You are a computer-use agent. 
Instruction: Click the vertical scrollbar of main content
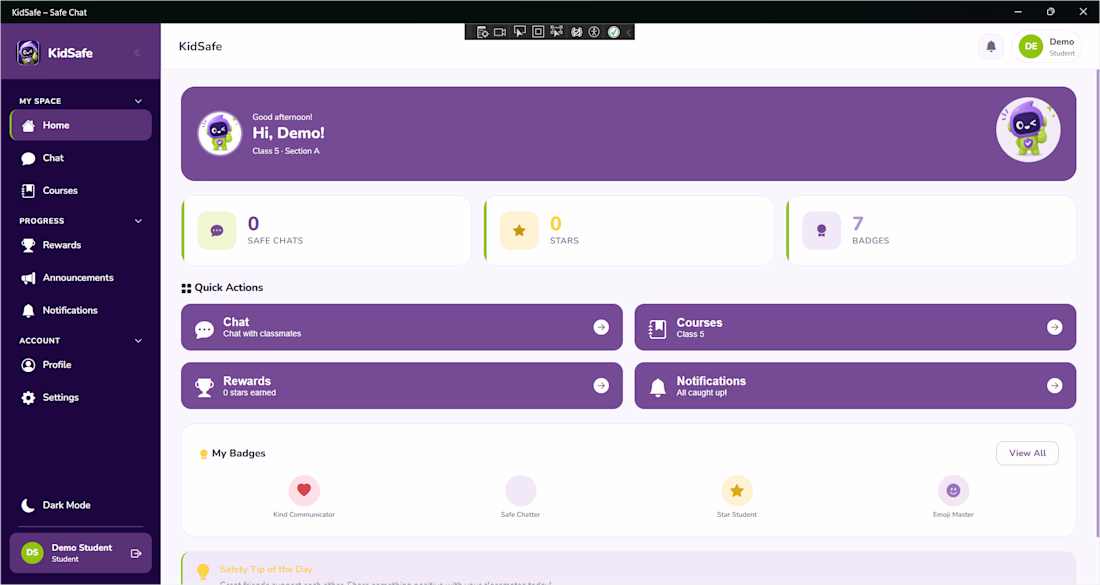[x=1096, y=302]
